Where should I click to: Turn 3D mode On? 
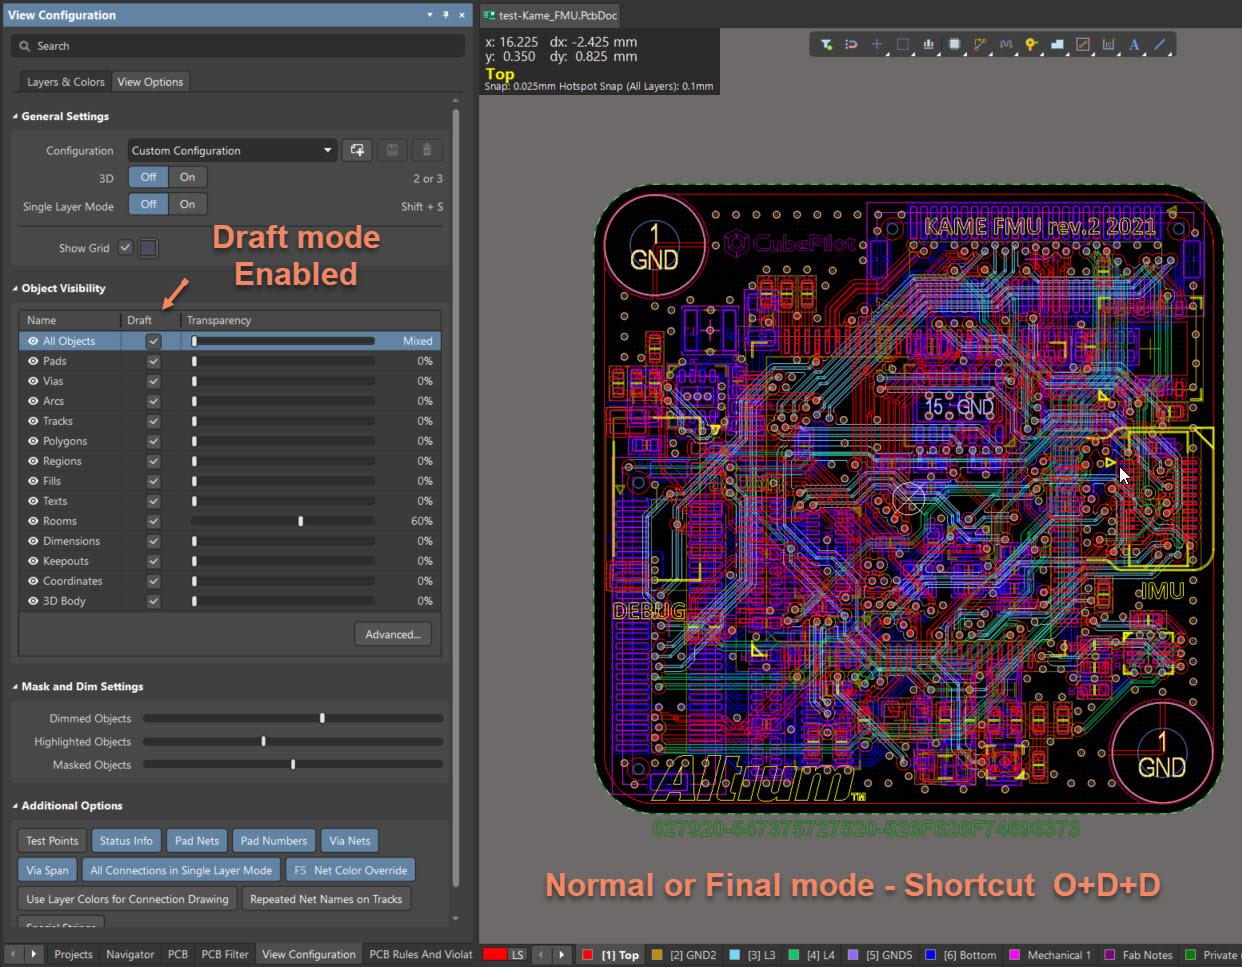[187, 177]
